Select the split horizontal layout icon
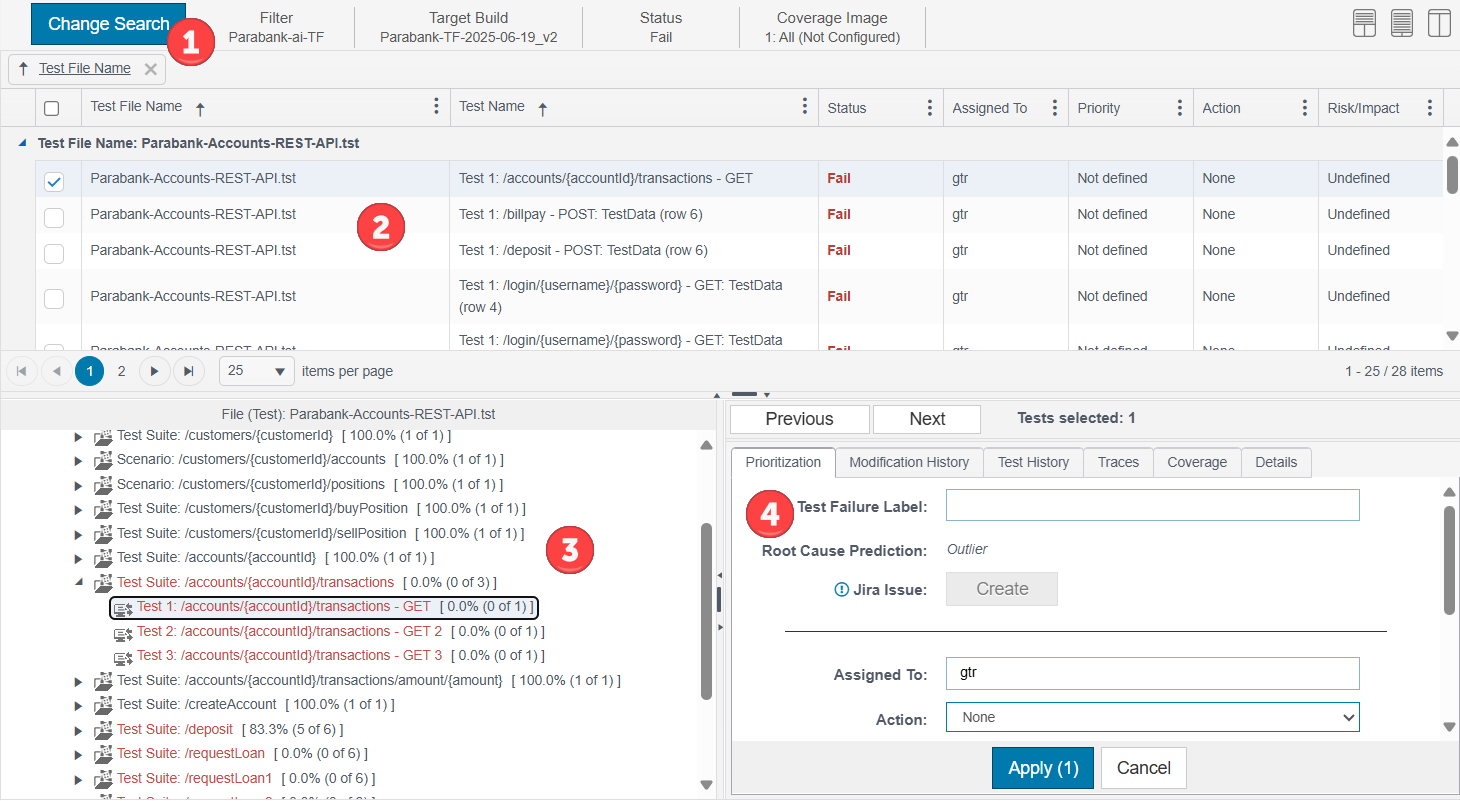Image resolution: width=1460 pixels, height=801 pixels. click(1365, 24)
